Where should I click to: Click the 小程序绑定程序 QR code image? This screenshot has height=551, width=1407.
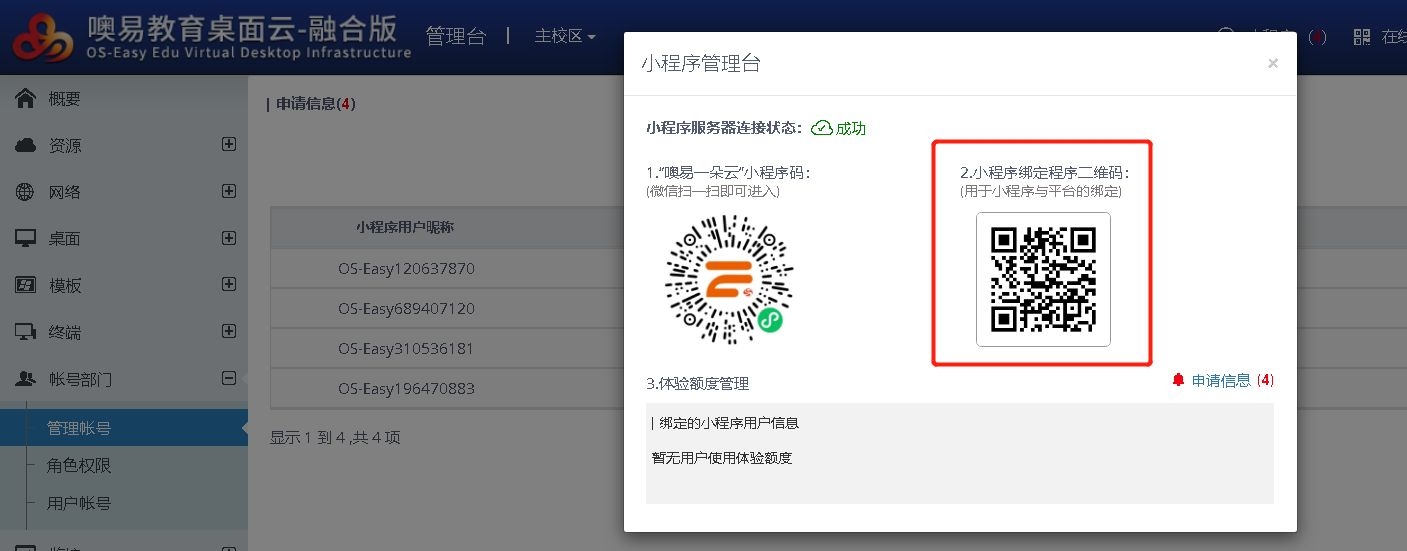pos(1043,279)
